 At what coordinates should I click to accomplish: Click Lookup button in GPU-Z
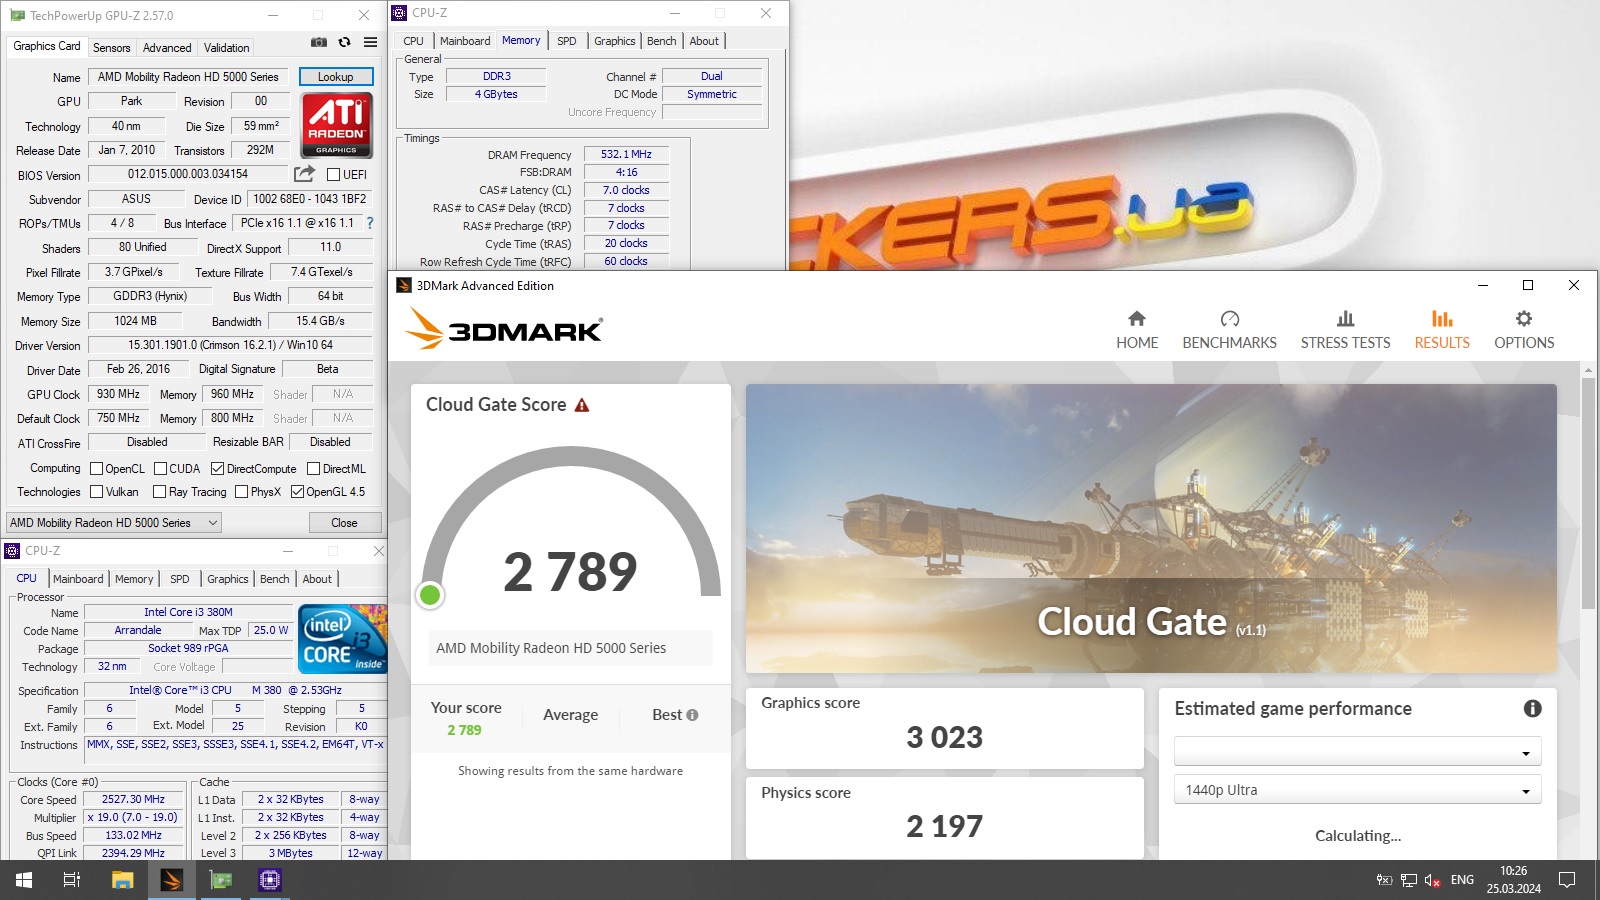point(336,77)
